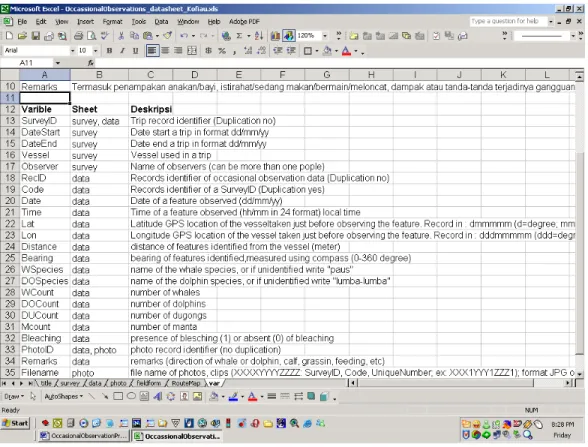
Task: Click the red Font Color button
Action: point(346,51)
